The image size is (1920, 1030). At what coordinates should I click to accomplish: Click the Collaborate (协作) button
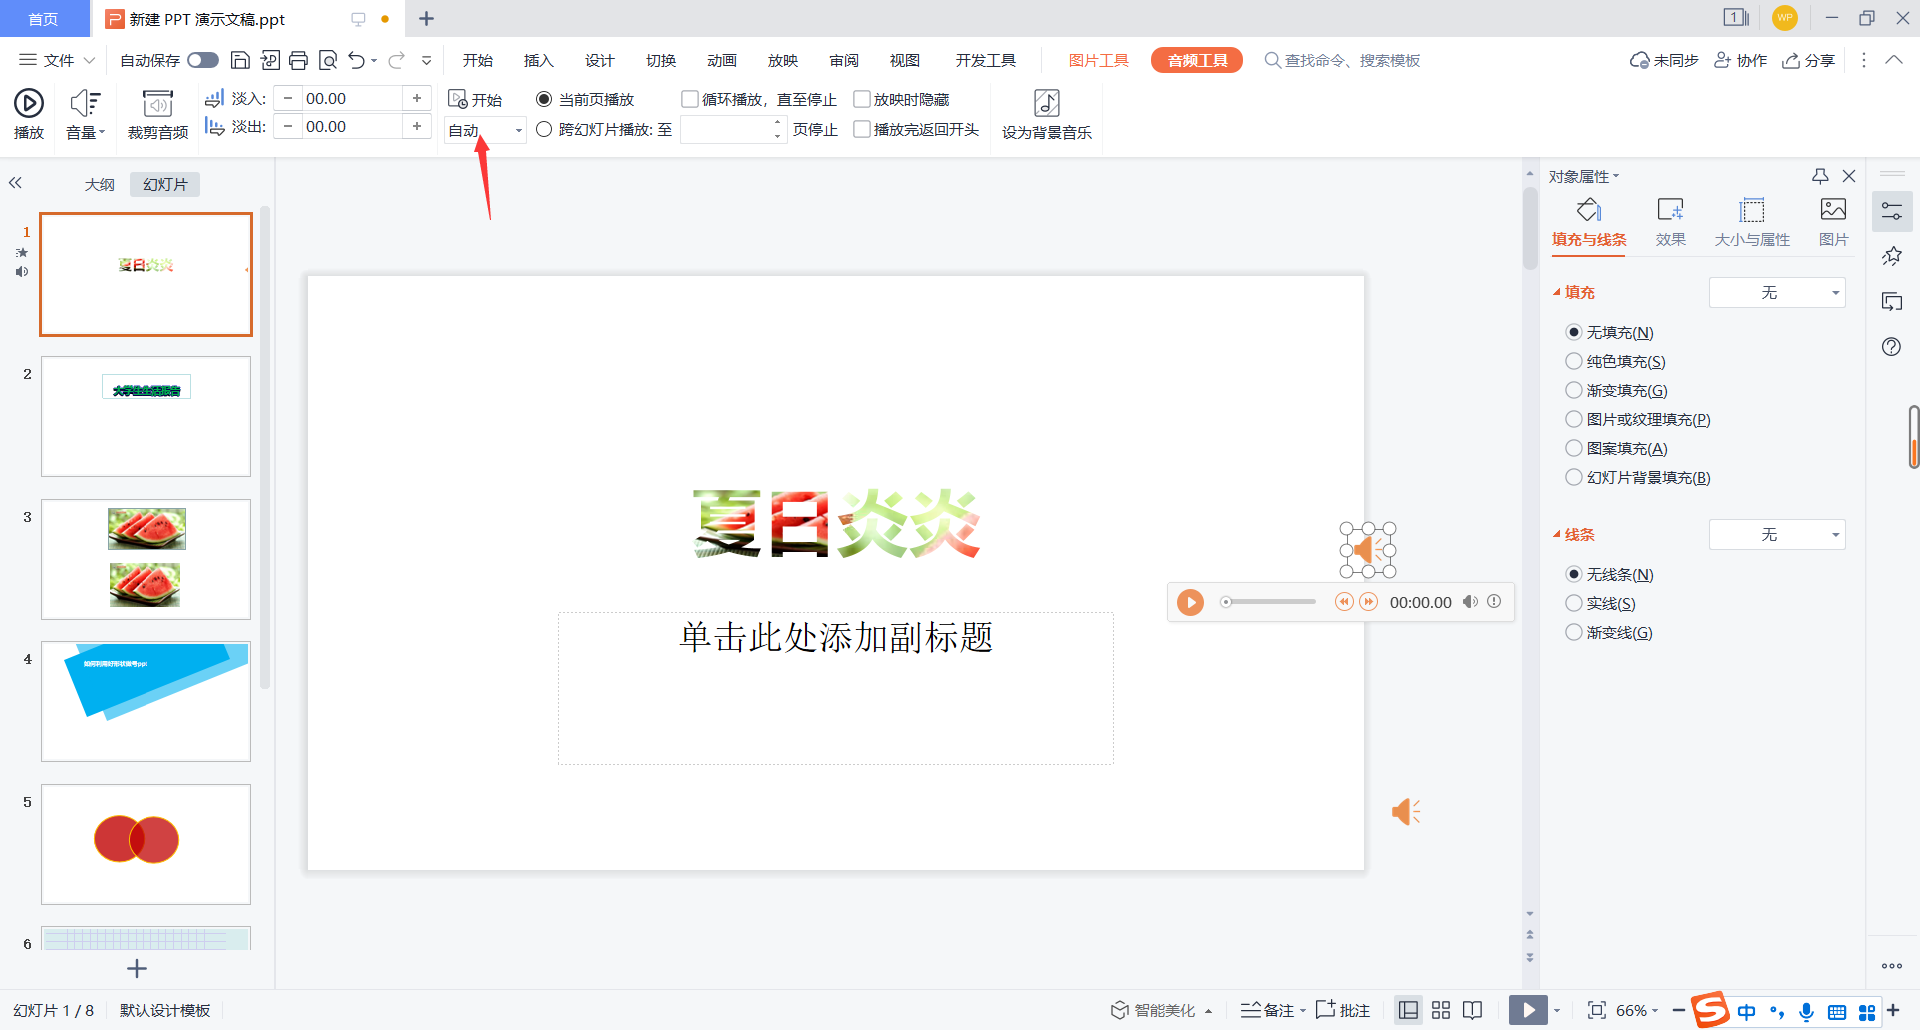[x=1741, y=60]
